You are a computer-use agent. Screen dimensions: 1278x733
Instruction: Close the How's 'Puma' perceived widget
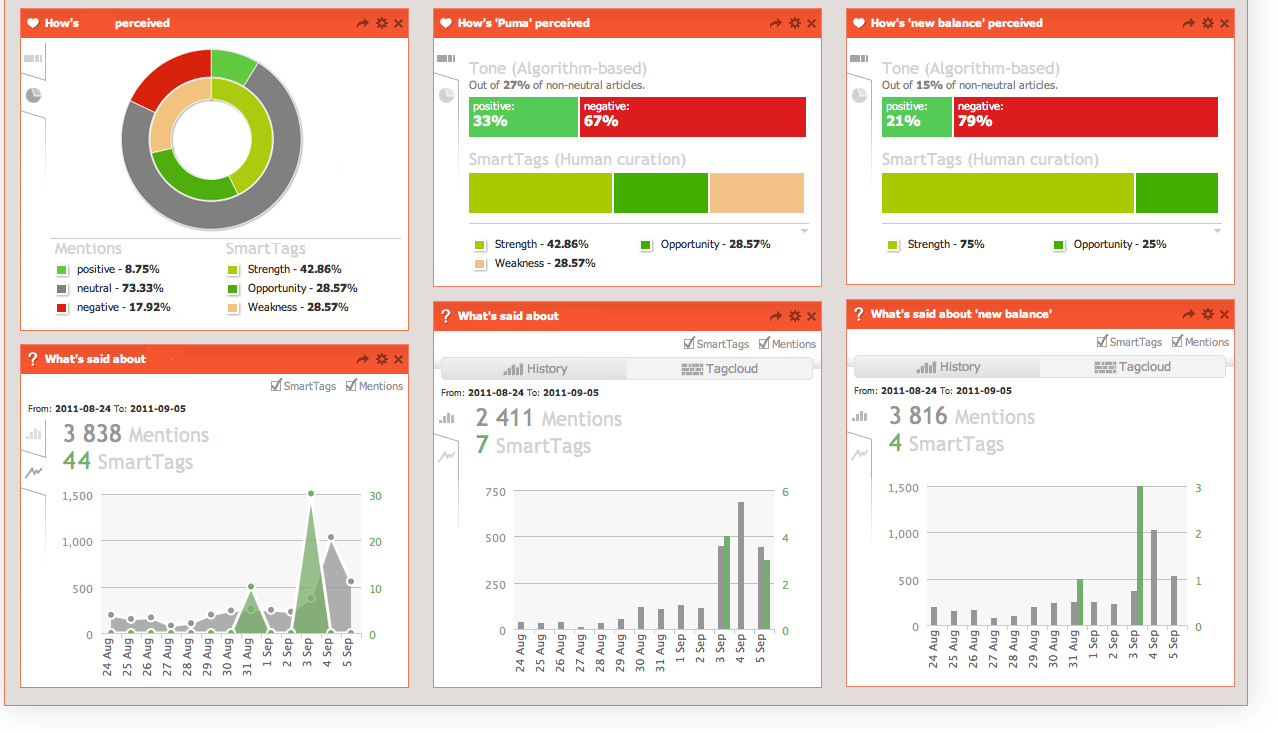[812, 23]
